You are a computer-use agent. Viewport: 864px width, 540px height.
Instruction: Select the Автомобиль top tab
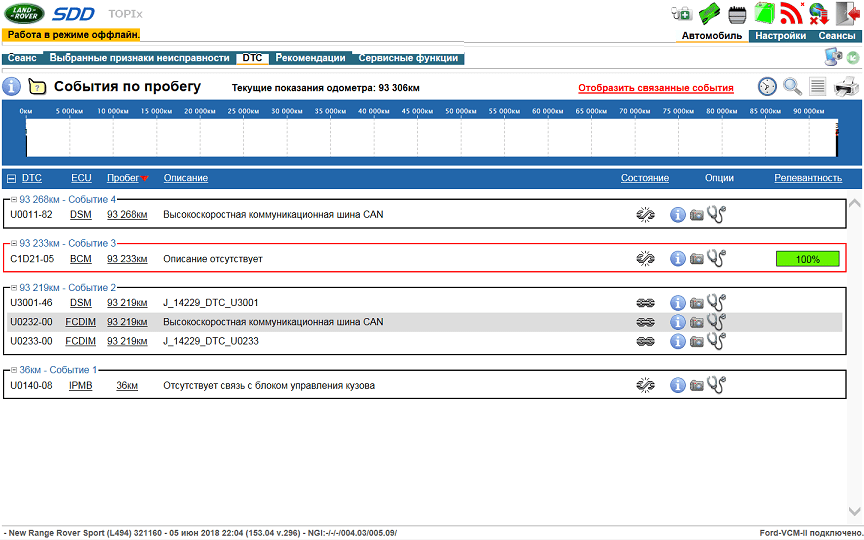712,36
